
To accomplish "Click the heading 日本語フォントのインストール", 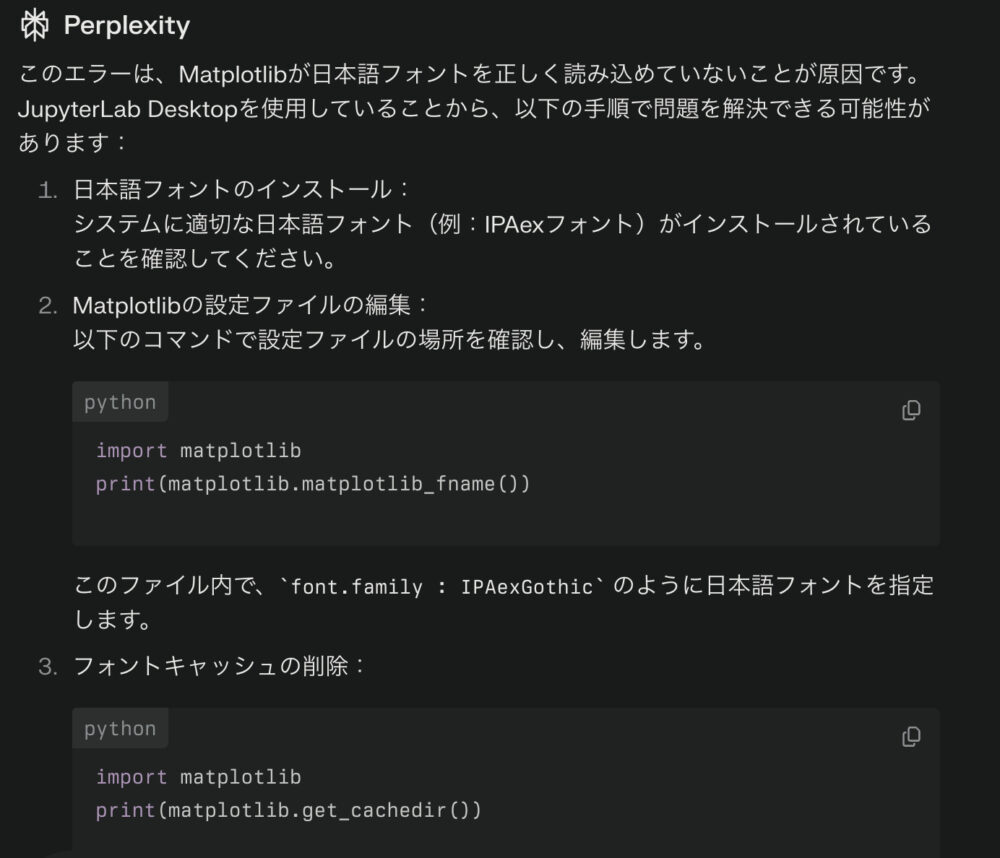I will coord(240,189).
